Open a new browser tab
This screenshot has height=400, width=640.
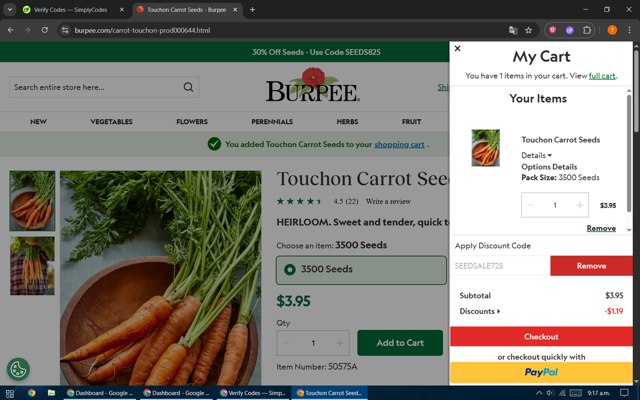tap(252, 9)
